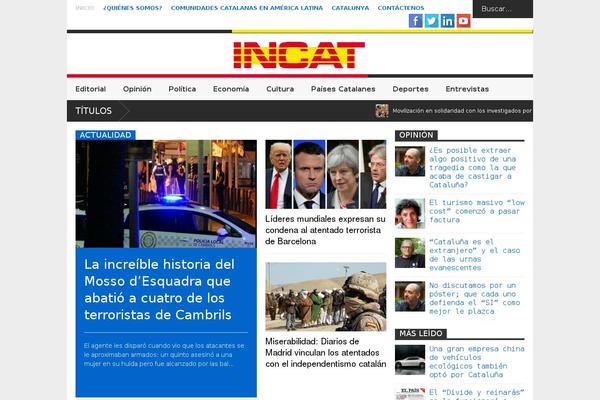Open ¿Es posible extraer algo positivo opinion
The height and width of the screenshot is (400, 600).
[473, 168]
